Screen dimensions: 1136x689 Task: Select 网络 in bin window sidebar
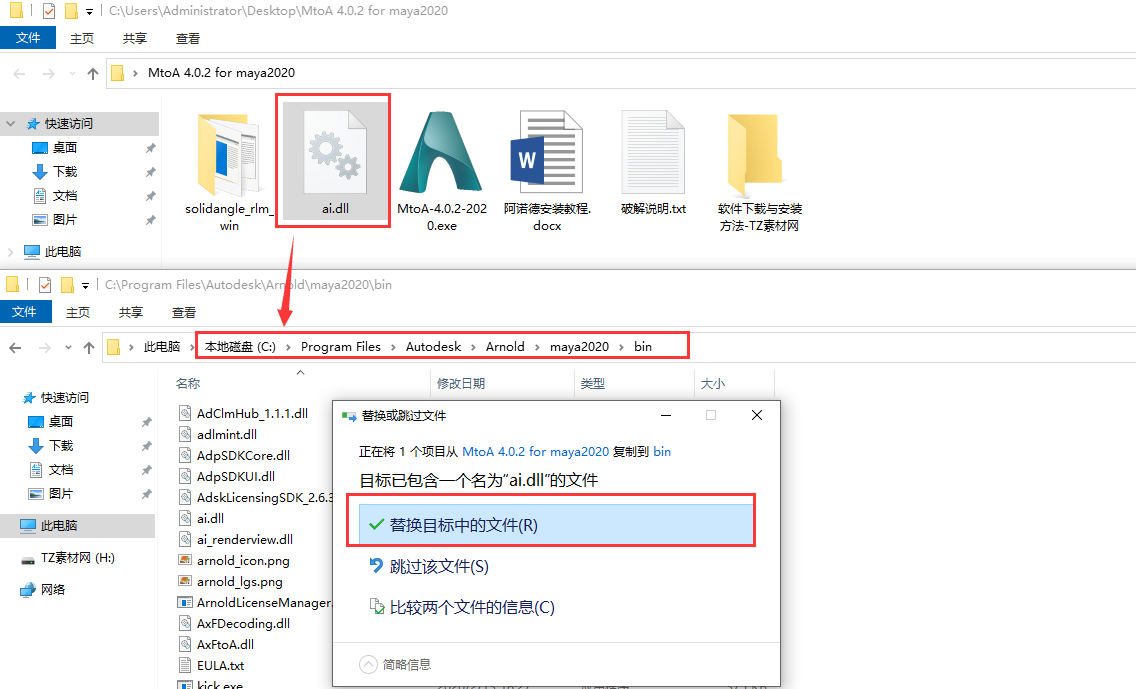pos(53,590)
